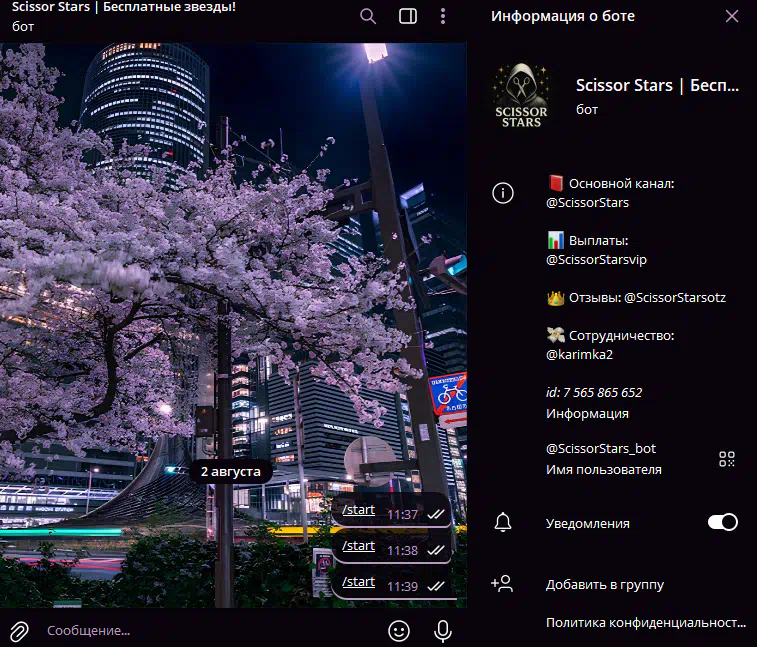The image size is (757, 647).
Task: Click the Информация о боте panel title
Action: (563, 16)
